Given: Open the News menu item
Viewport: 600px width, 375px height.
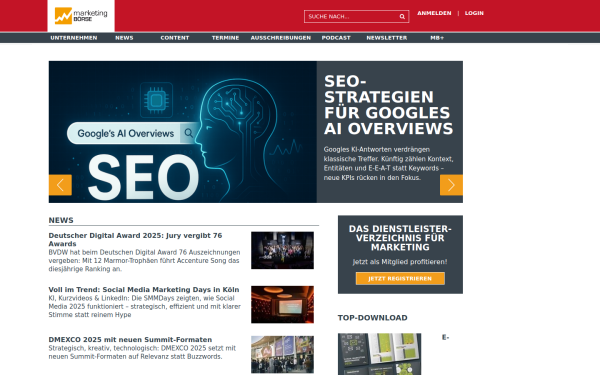Looking at the screenshot, I should coord(124,38).
